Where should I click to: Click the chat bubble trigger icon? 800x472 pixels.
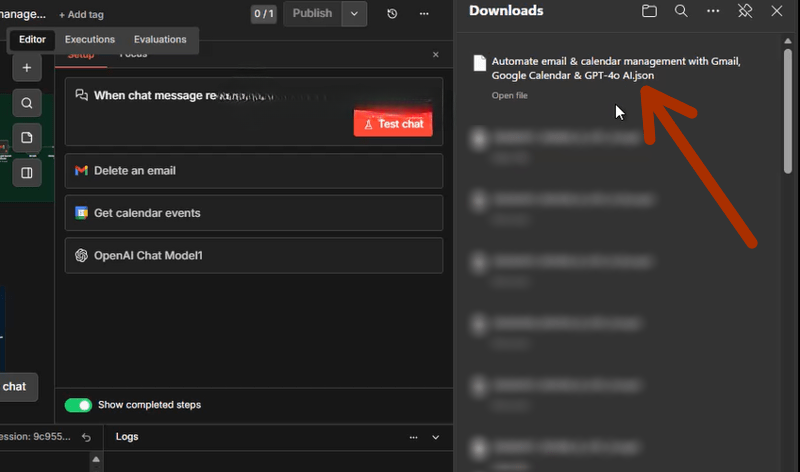pyautogui.click(x=81, y=95)
